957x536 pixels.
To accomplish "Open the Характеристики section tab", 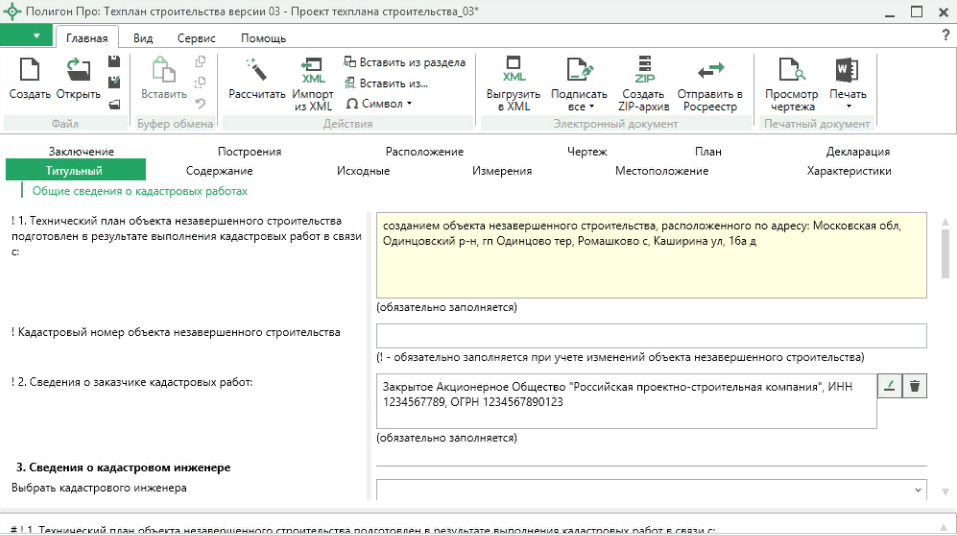I will (x=848, y=171).
